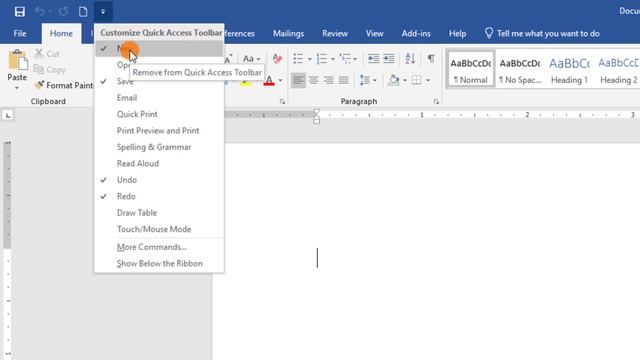Viewport: 640px width, 360px height.
Task: Toggle Align Right
Action: point(329,80)
